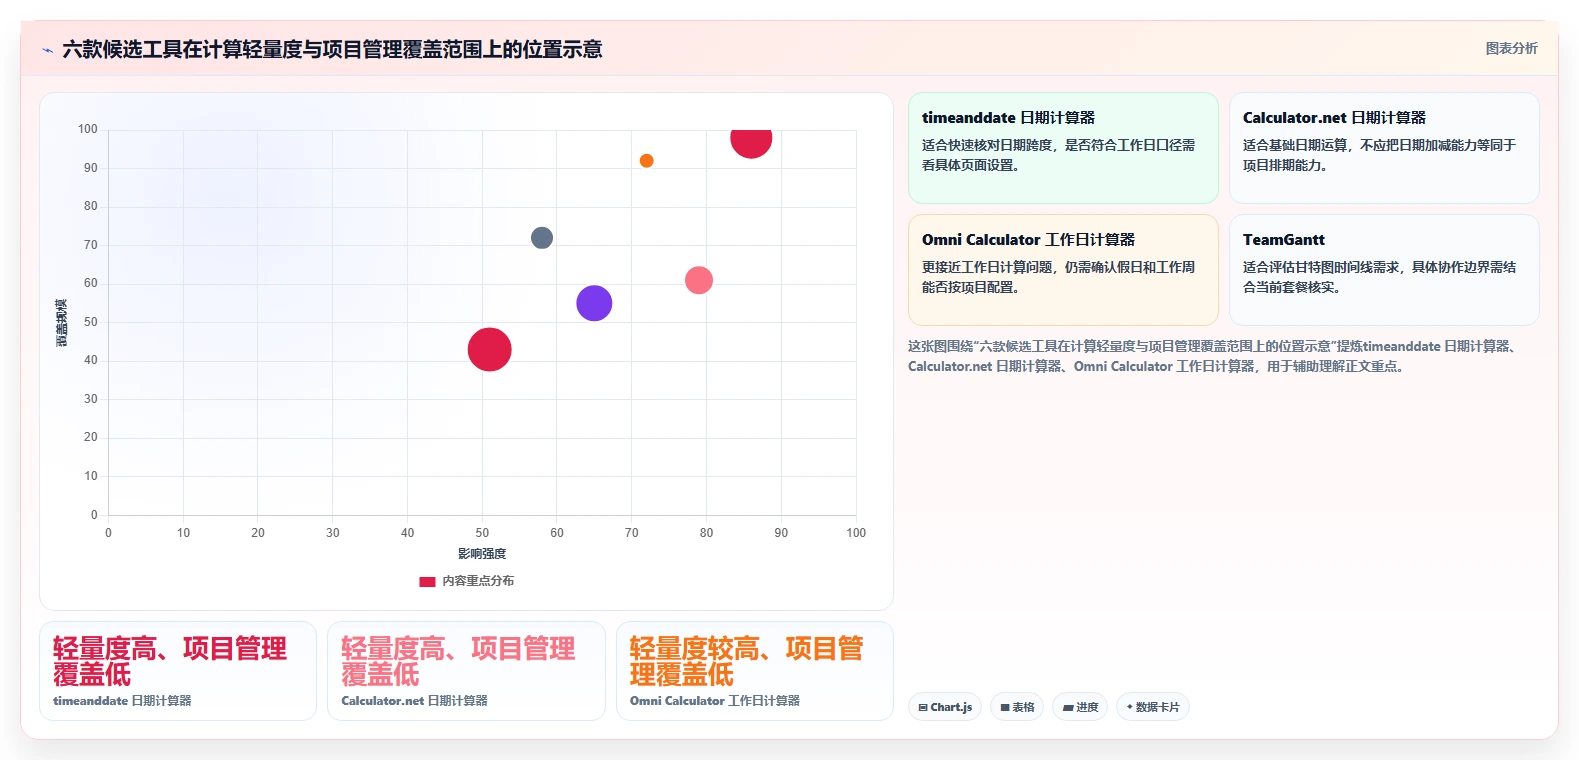The height and width of the screenshot is (760, 1579).
Task: Click the small orange bubble in the chart
Action: tap(646, 161)
